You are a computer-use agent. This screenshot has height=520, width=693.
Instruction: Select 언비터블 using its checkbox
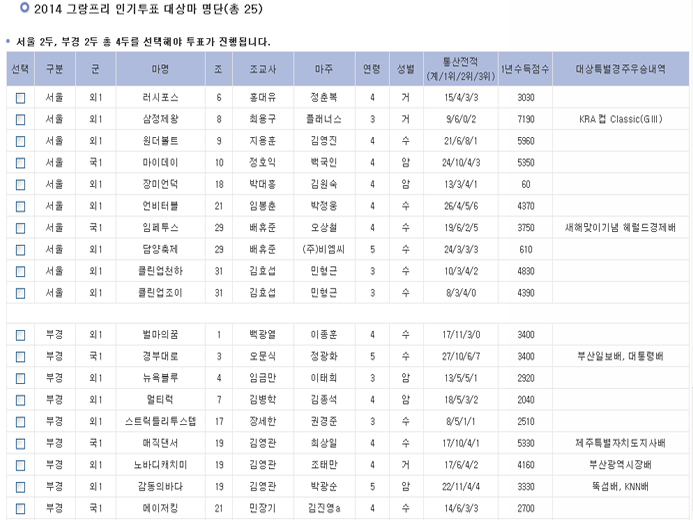(20, 207)
